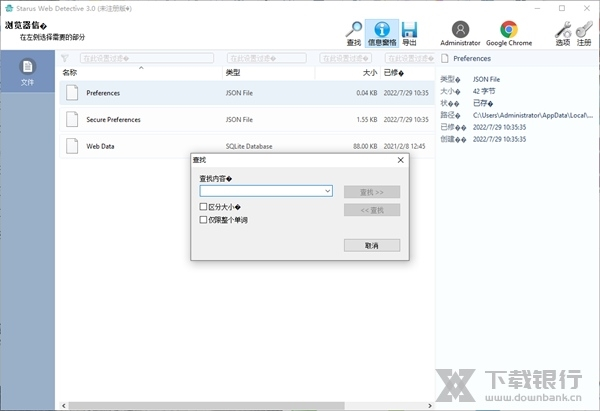Expand the 查找内容 combo box dropdown arrow
The width and height of the screenshot is (600, 411).
coord(328,191)
